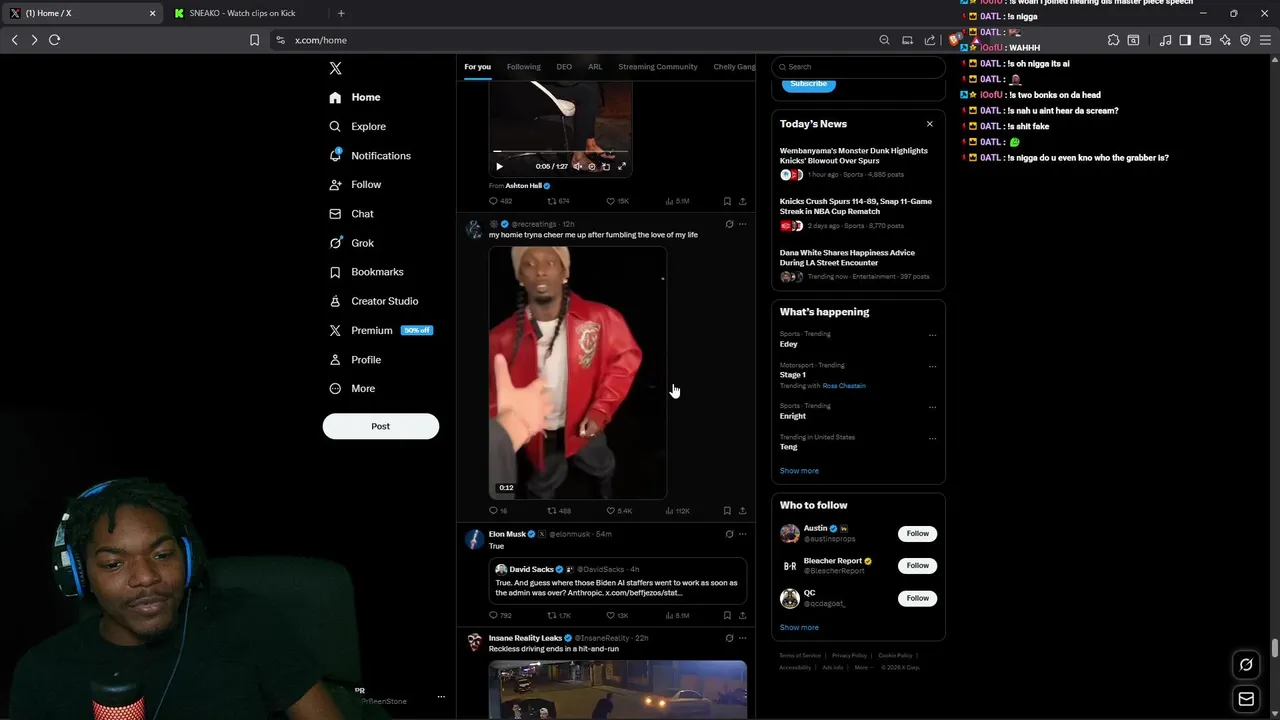
Task: Reply to recreatings post with 16 comments
Action: click(x=498, y=511)
